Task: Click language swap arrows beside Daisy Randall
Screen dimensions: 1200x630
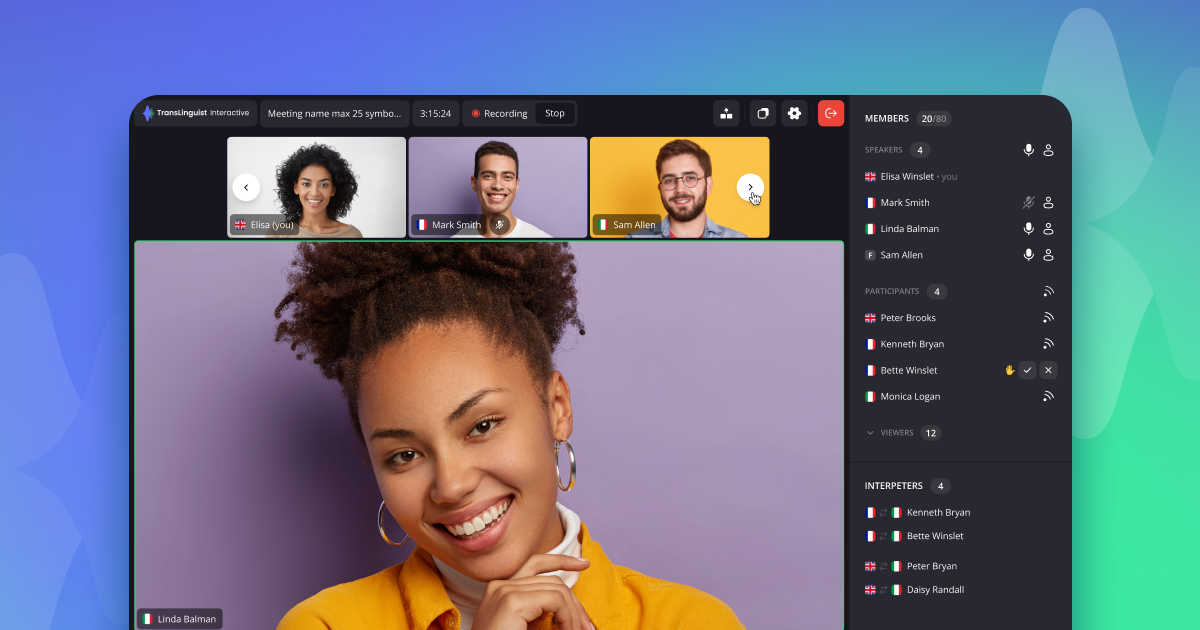Action: 883,590
